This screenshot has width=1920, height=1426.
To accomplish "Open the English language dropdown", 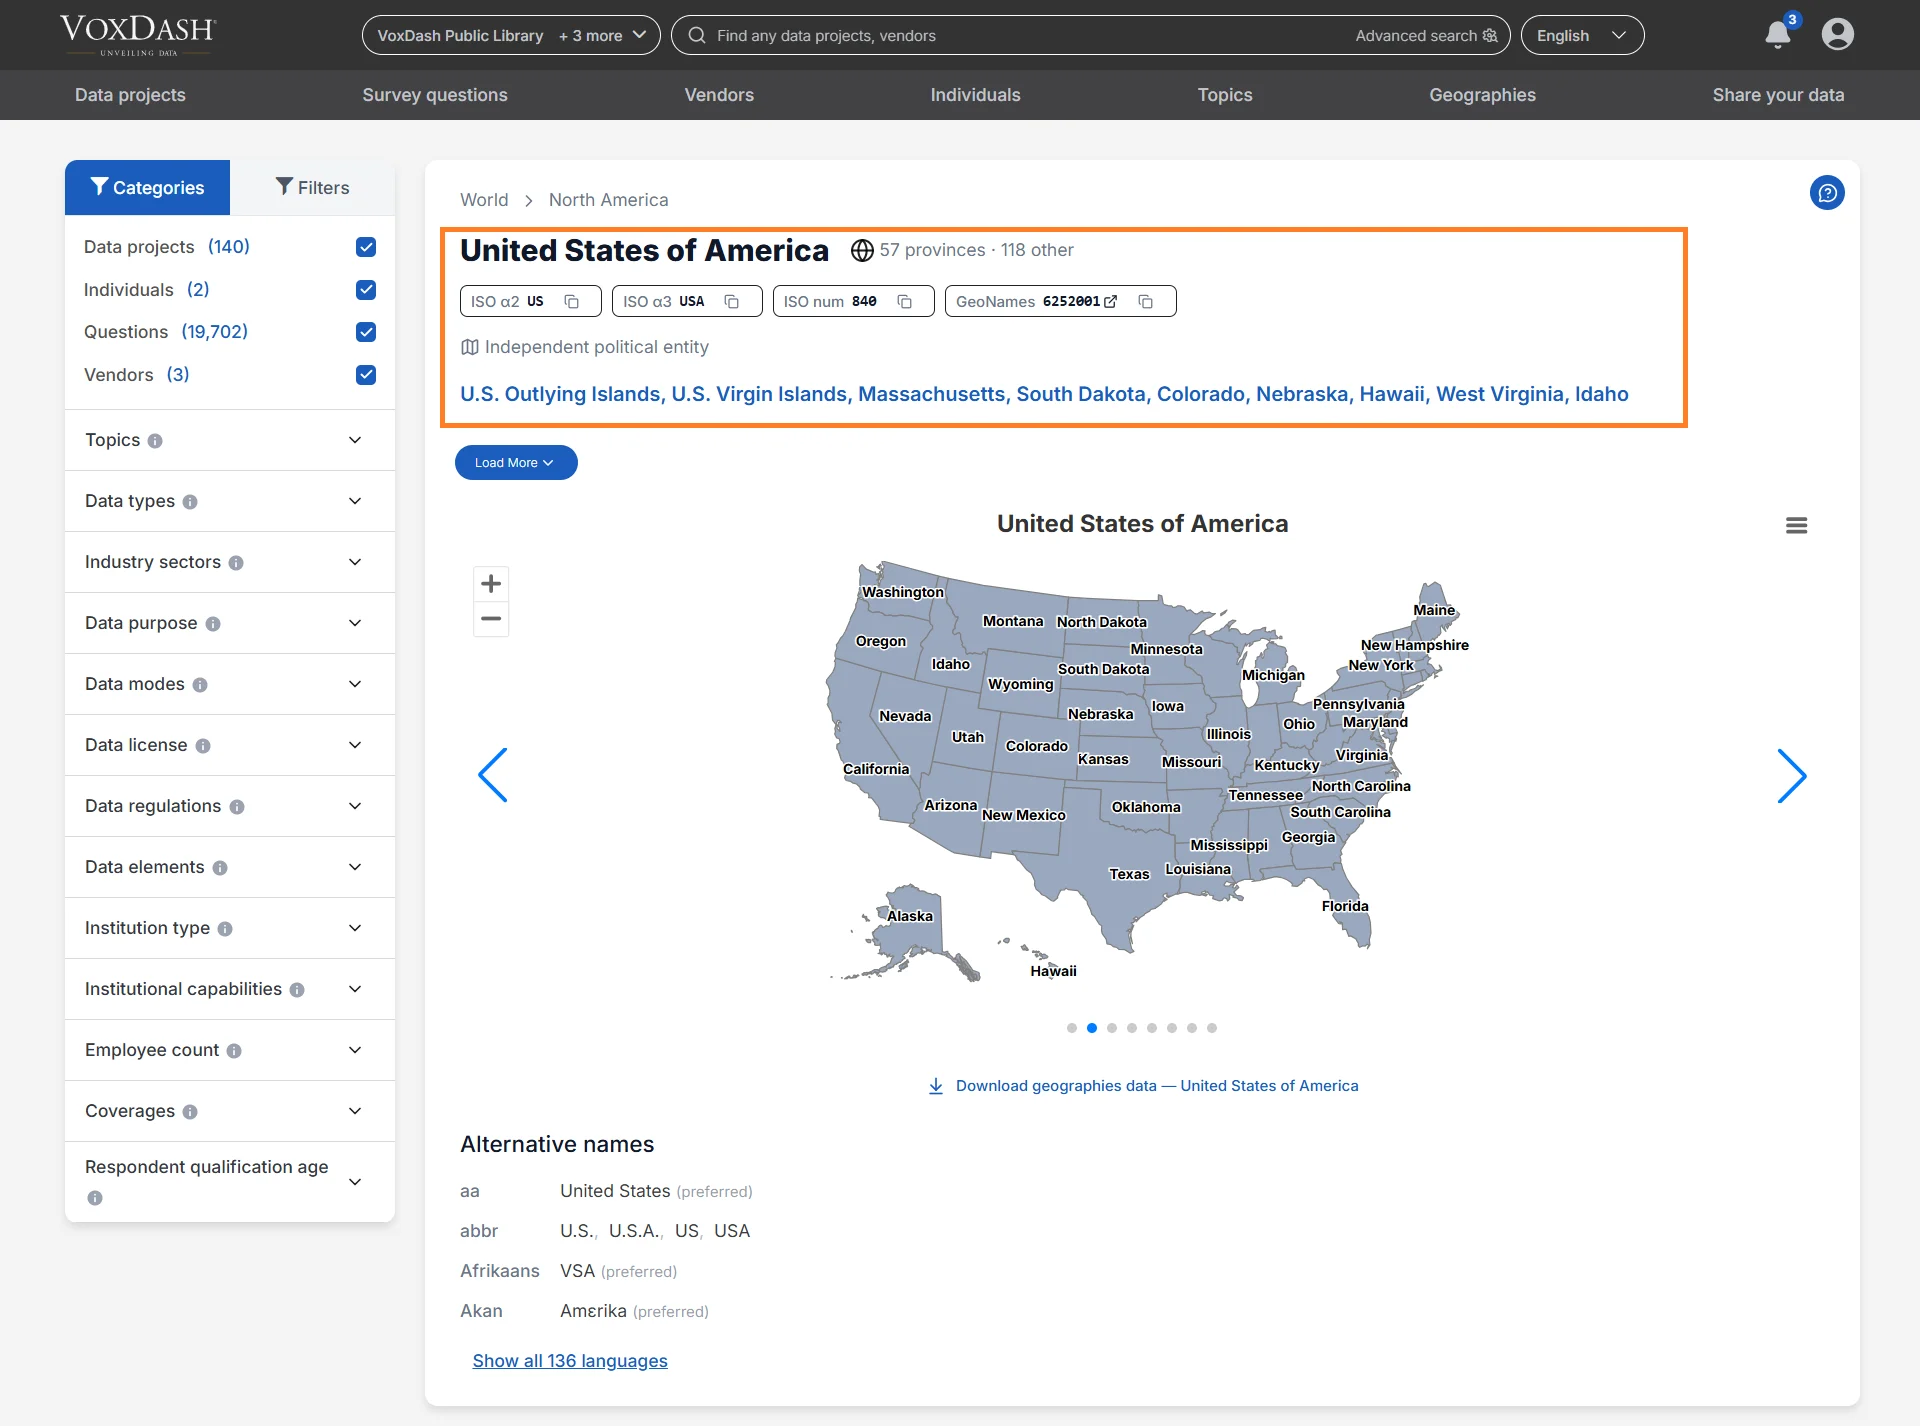I will click(x=1582, y=35).
